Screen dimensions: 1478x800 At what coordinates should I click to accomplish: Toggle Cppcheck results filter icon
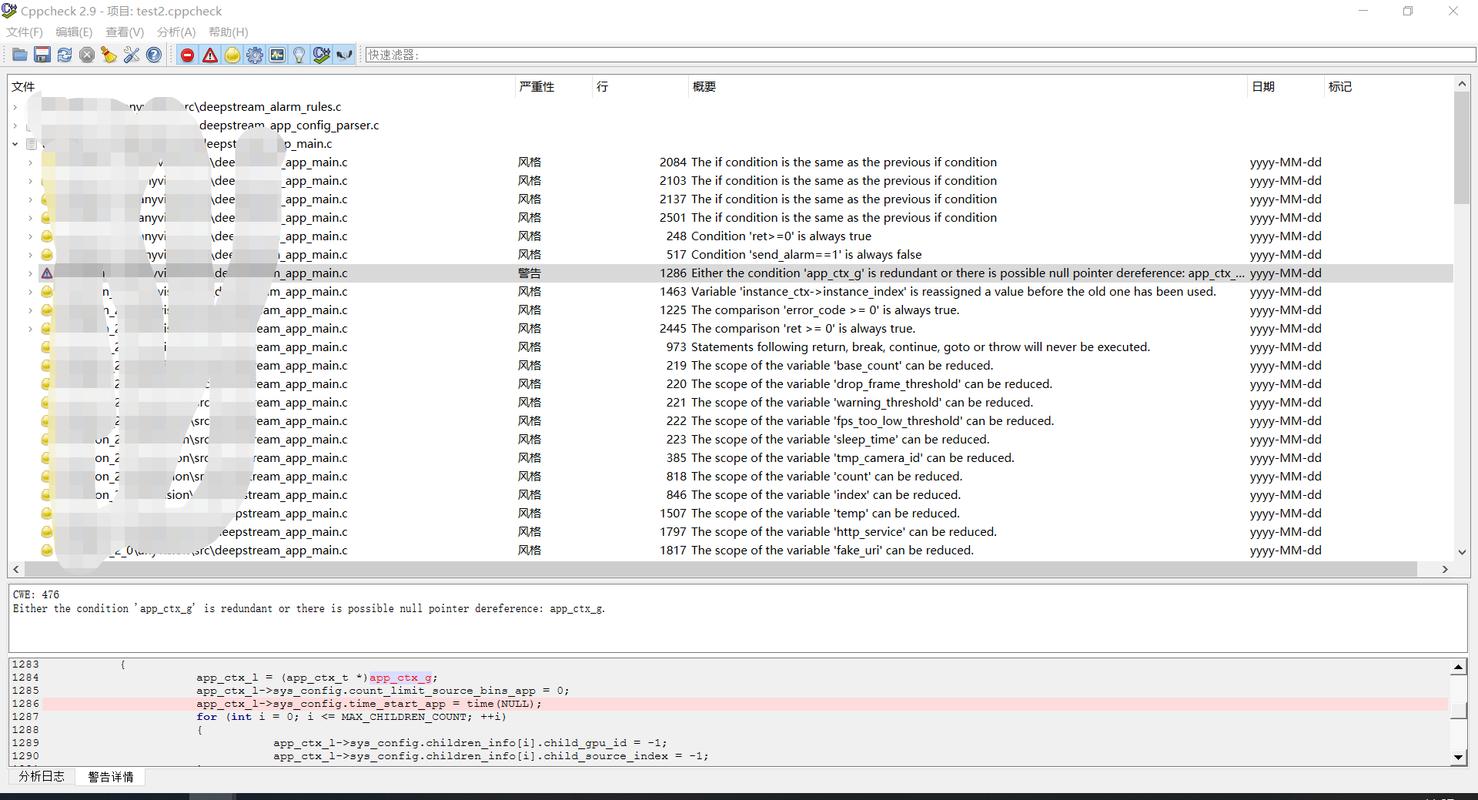click(x=322, y=55)
